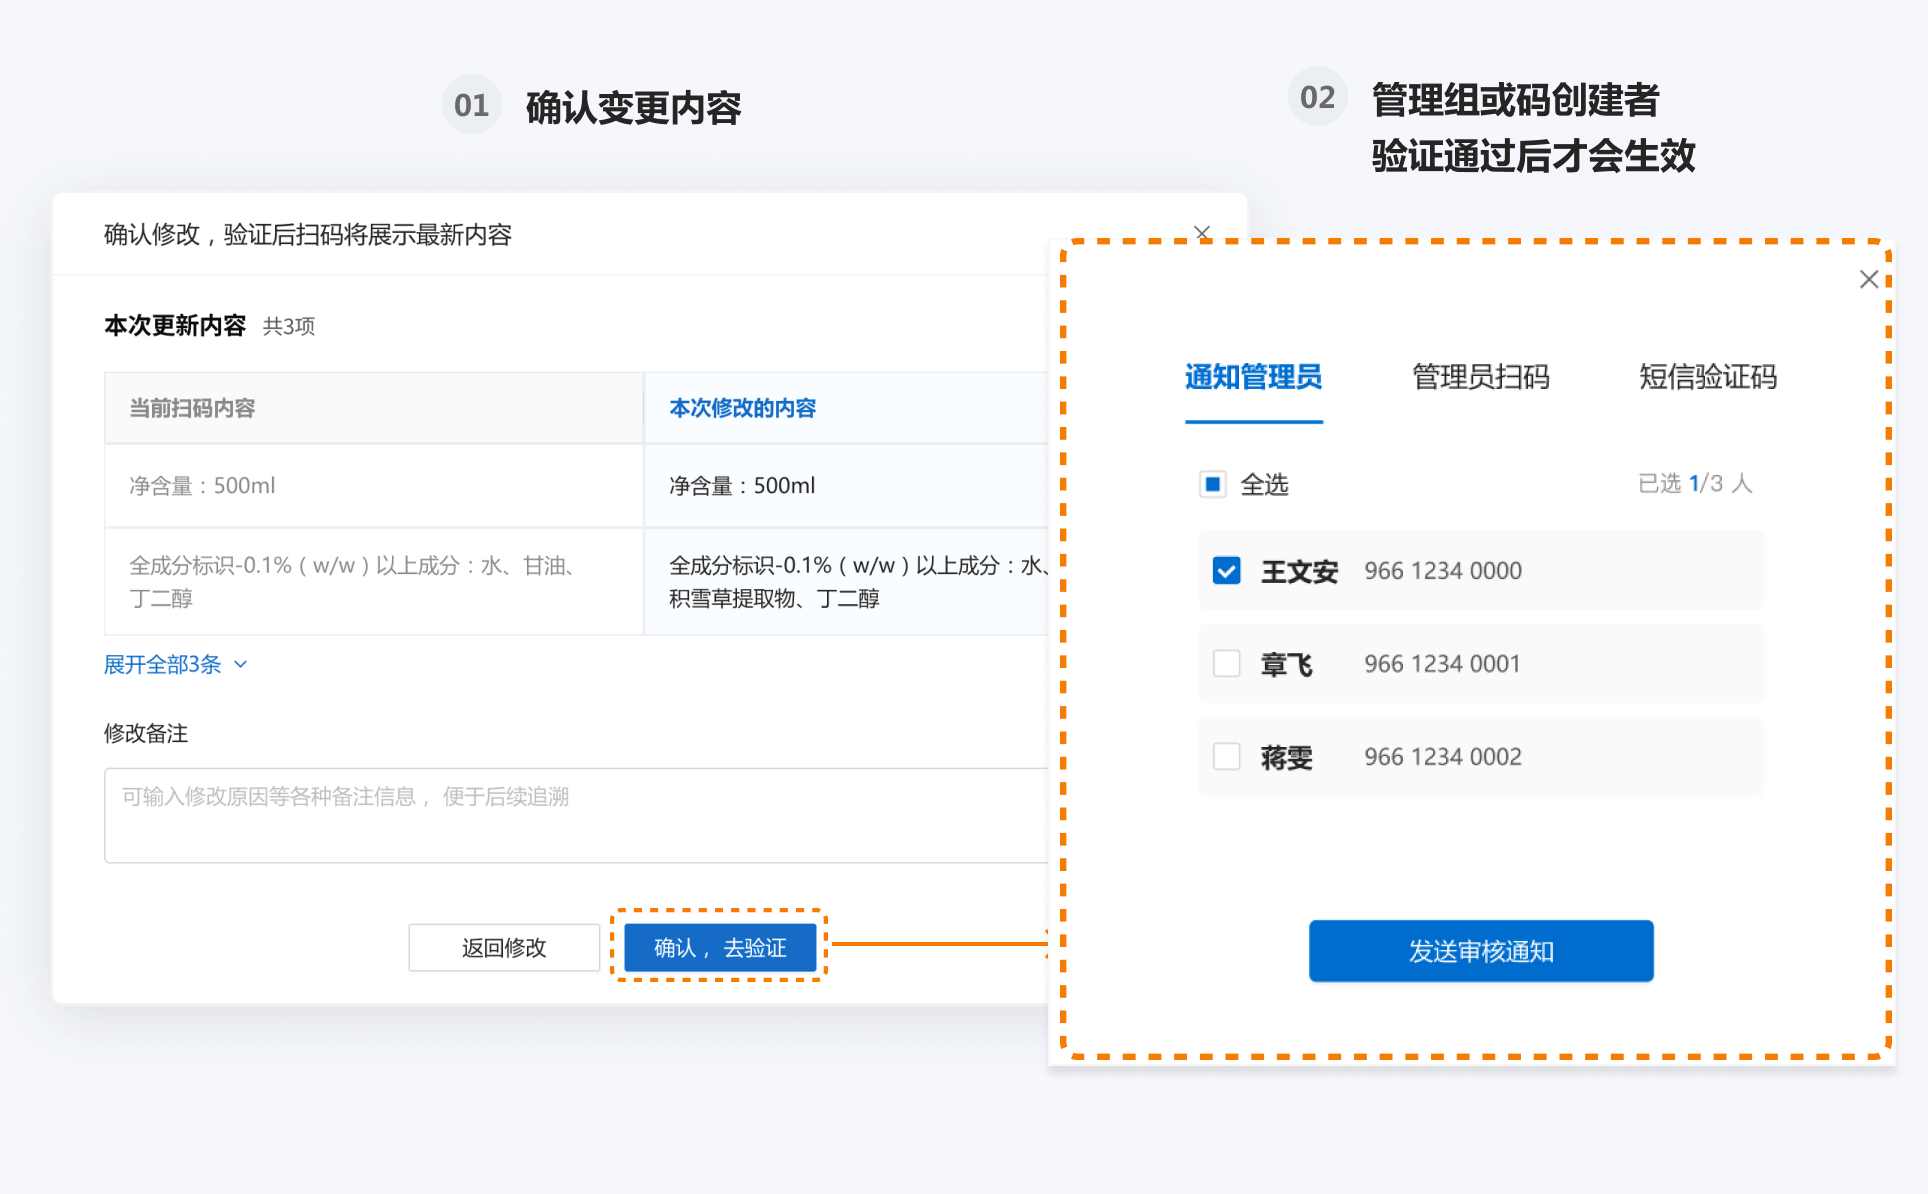The image size is (1928, 1194).
Task: Click the 本次修改的内容 column header
Action: (x=742, y=408)
